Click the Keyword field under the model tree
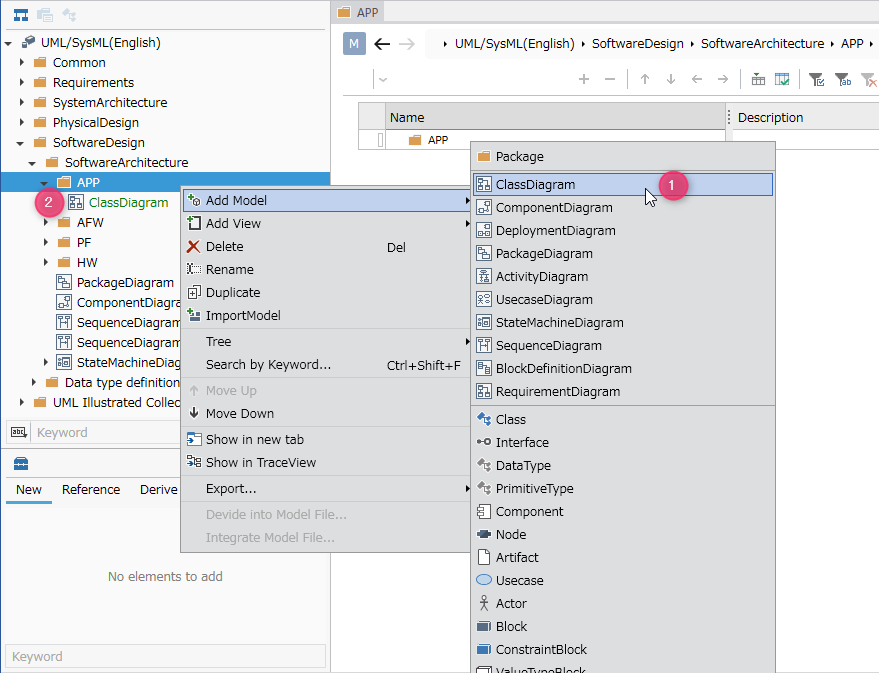The height and width of the screenshot is (673, 879). coord(107,432)
